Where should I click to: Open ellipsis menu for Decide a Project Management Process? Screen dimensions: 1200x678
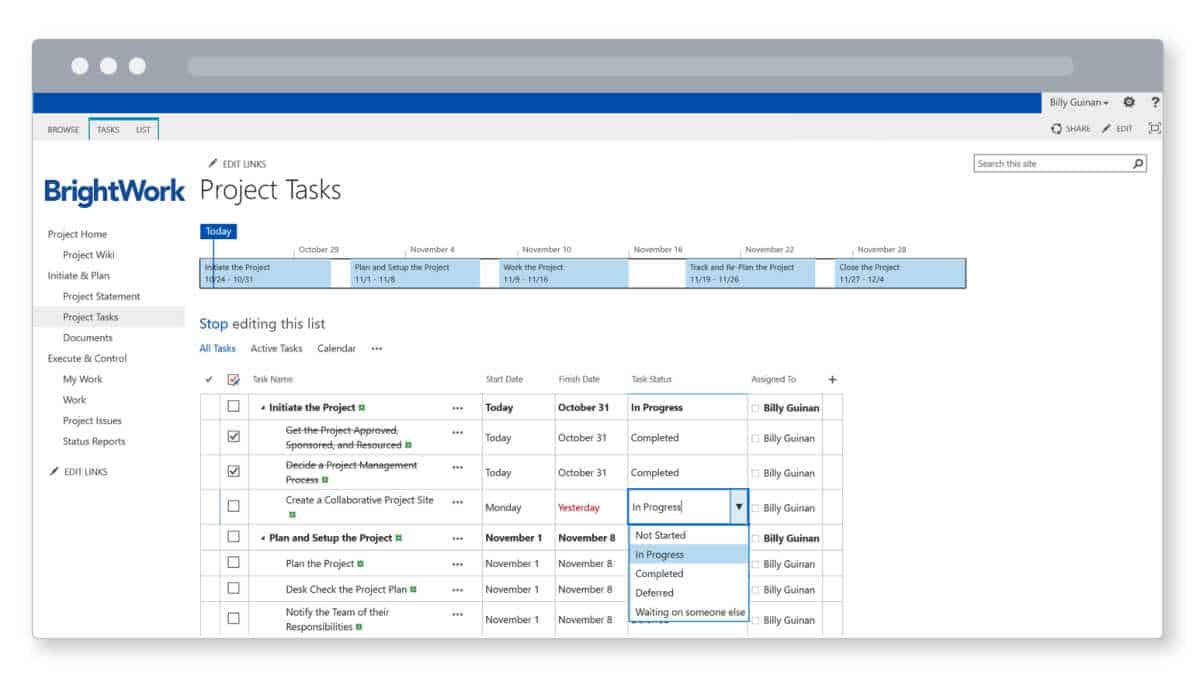(x=457, y=467)
